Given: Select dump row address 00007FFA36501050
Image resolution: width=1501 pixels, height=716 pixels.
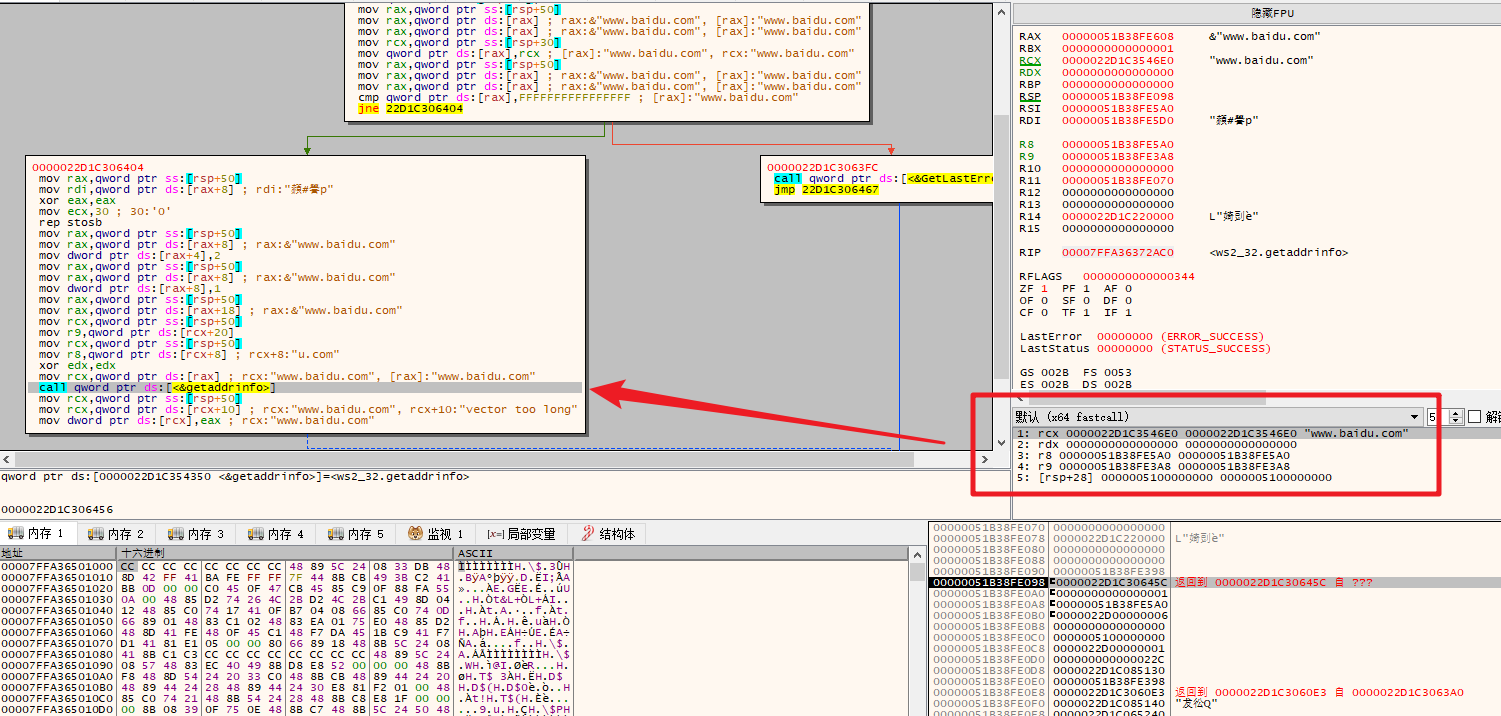Looking at the screenshot, I should point(58,621).
